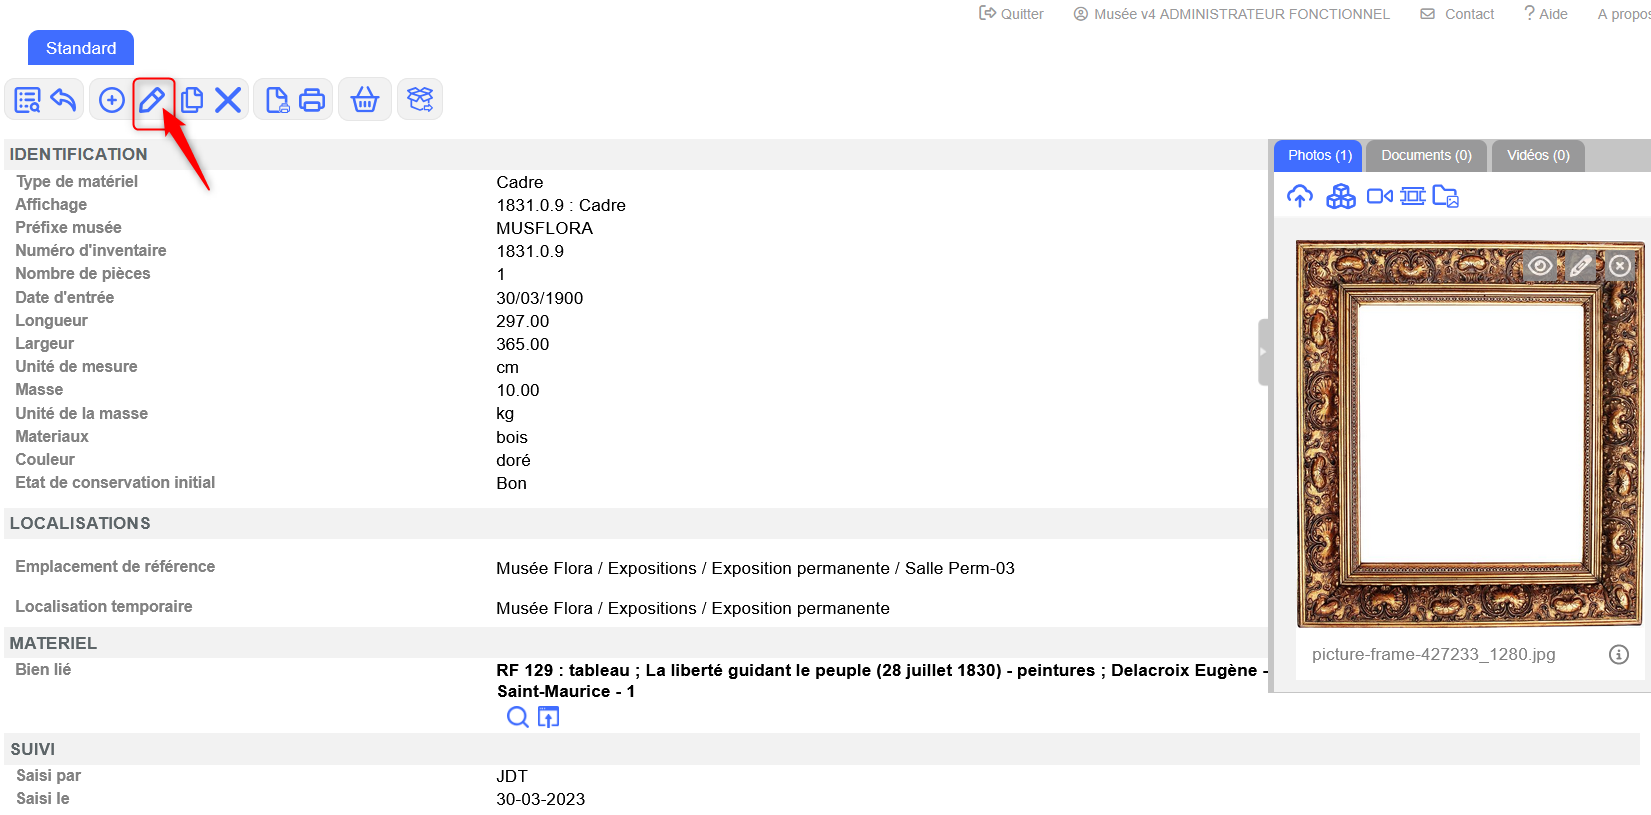Open the Vidéos (0) tab
Viewport: 1651px width, 815px height.
pos(1537,156)
